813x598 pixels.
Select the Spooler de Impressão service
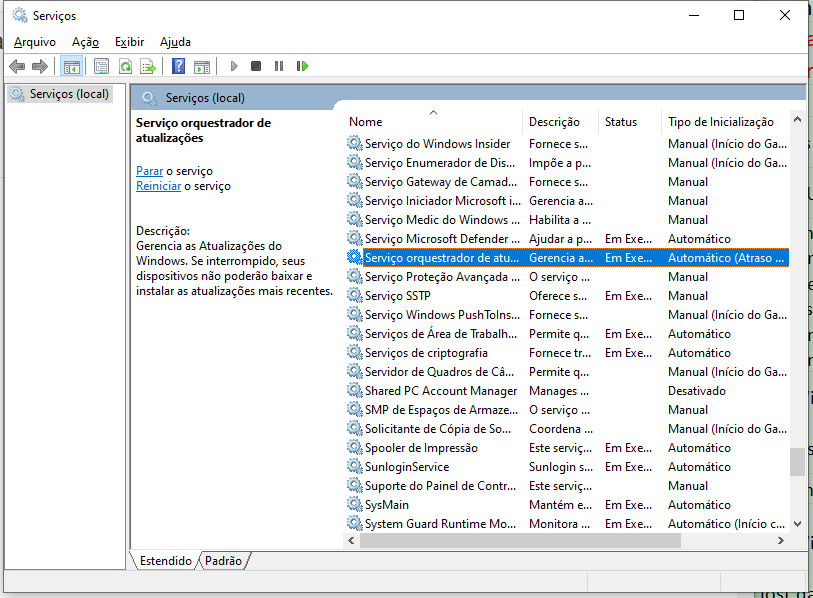pos(420,447)
